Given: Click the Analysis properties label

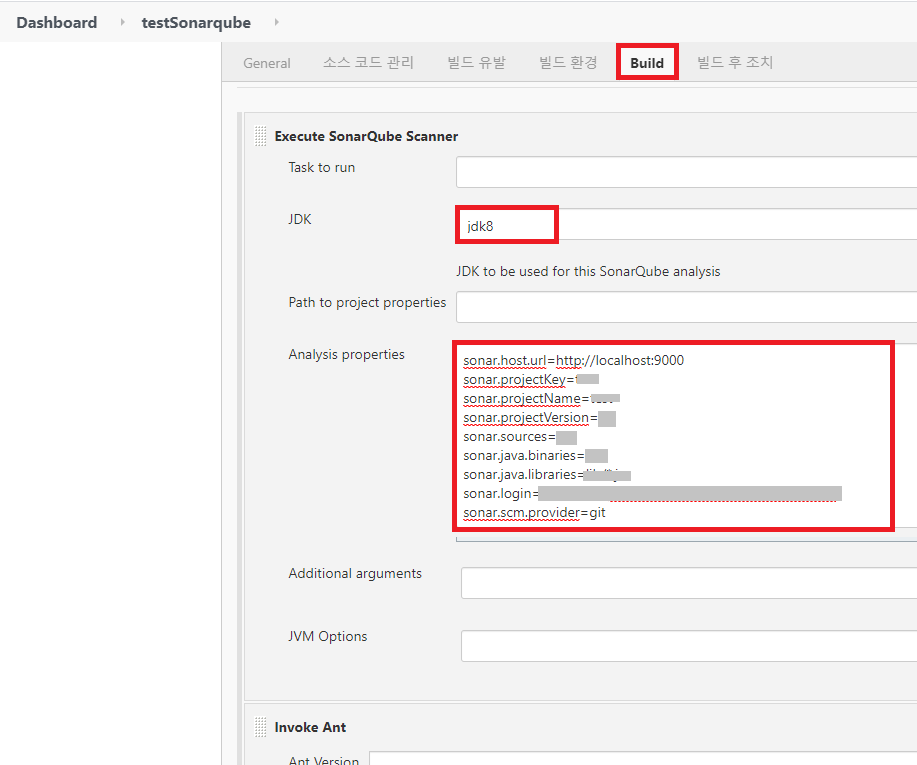Looking at the screenshot, I should [x=346, y=354].
